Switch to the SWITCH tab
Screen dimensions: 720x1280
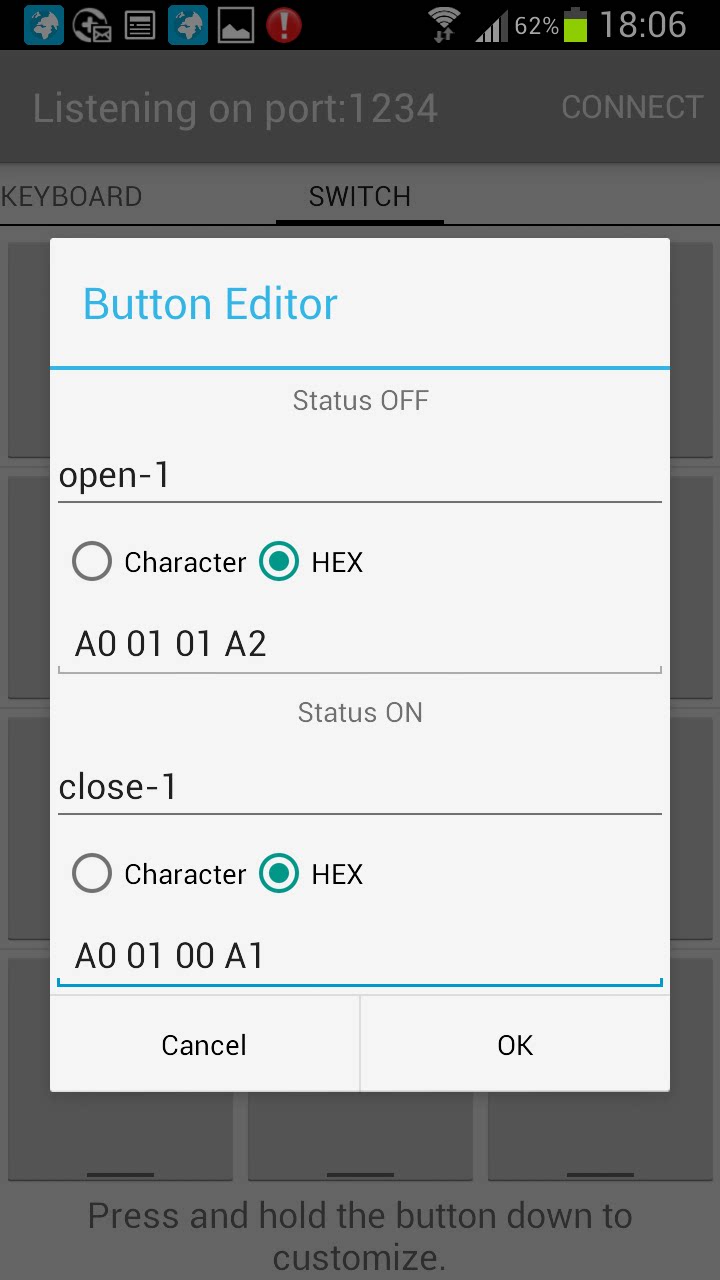(360, 196)
